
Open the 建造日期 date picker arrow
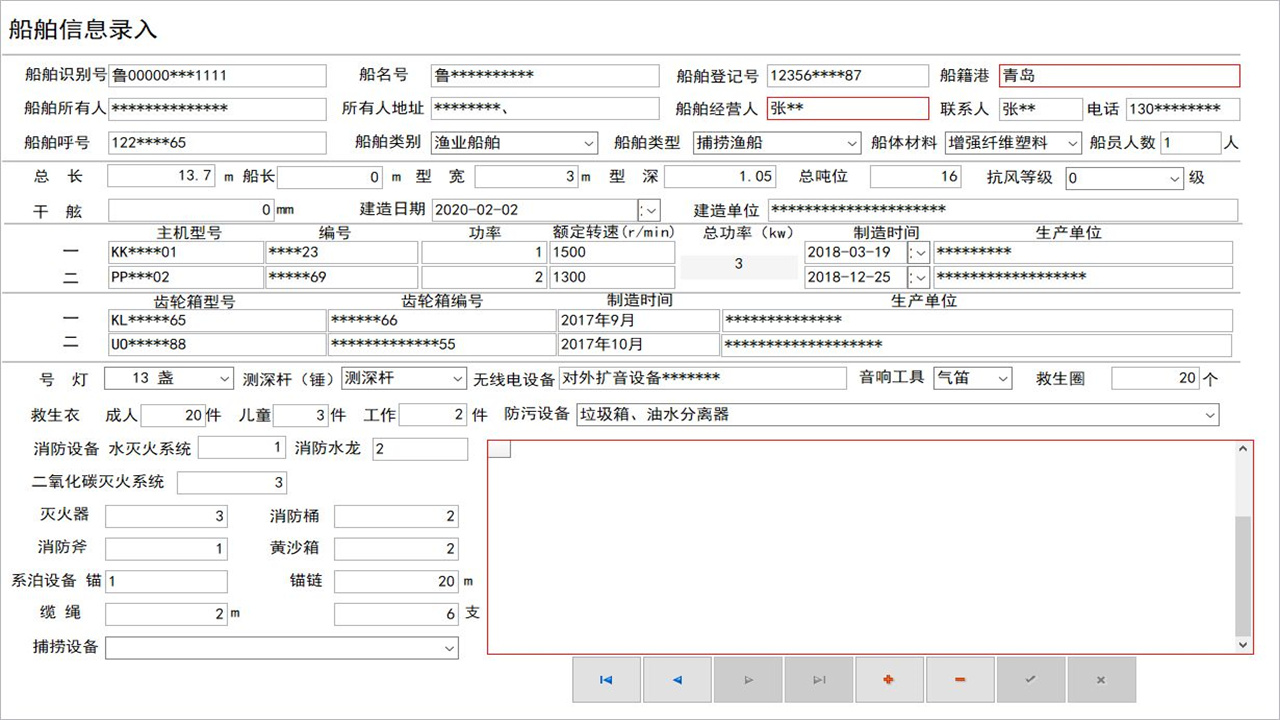(x=650, y=210)
